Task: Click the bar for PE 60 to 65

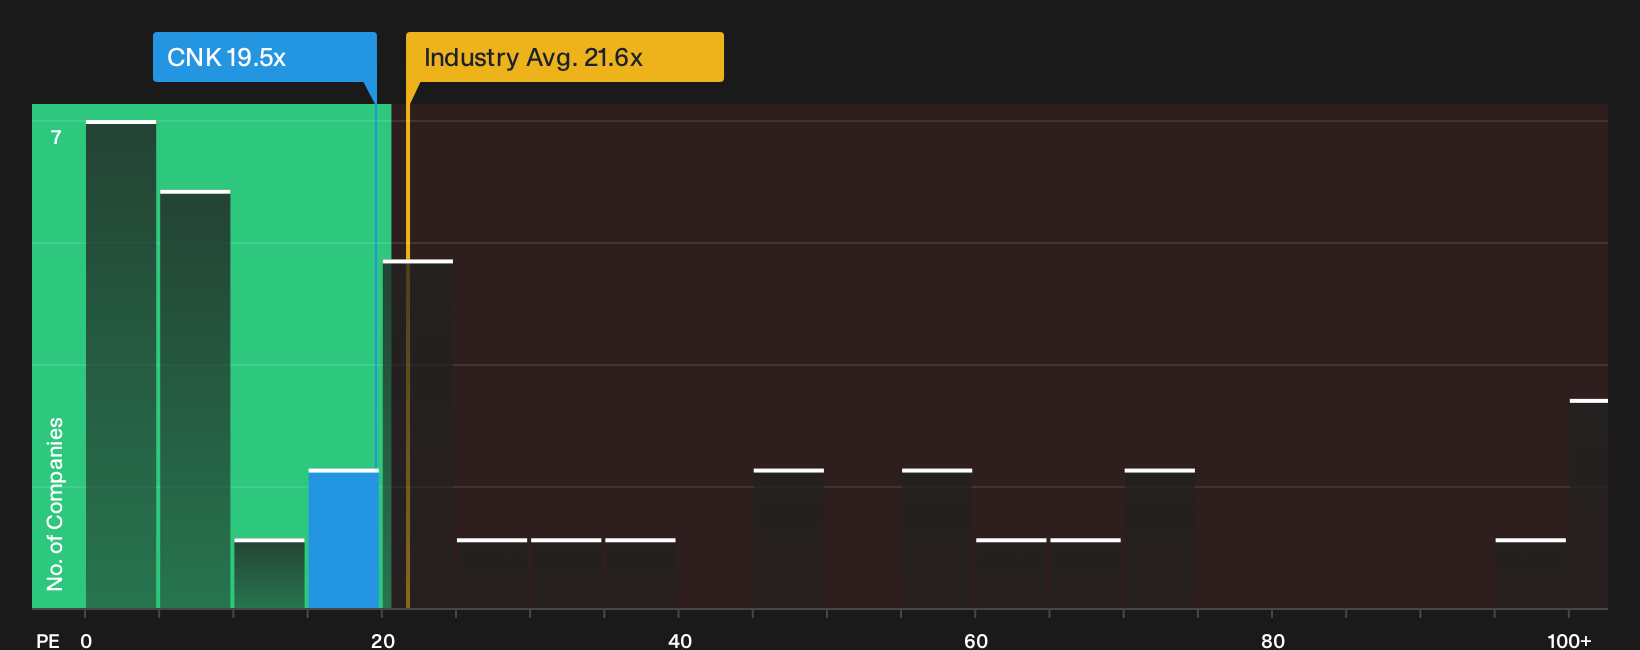Action: pyautogui.click(x=1011, y=573)
